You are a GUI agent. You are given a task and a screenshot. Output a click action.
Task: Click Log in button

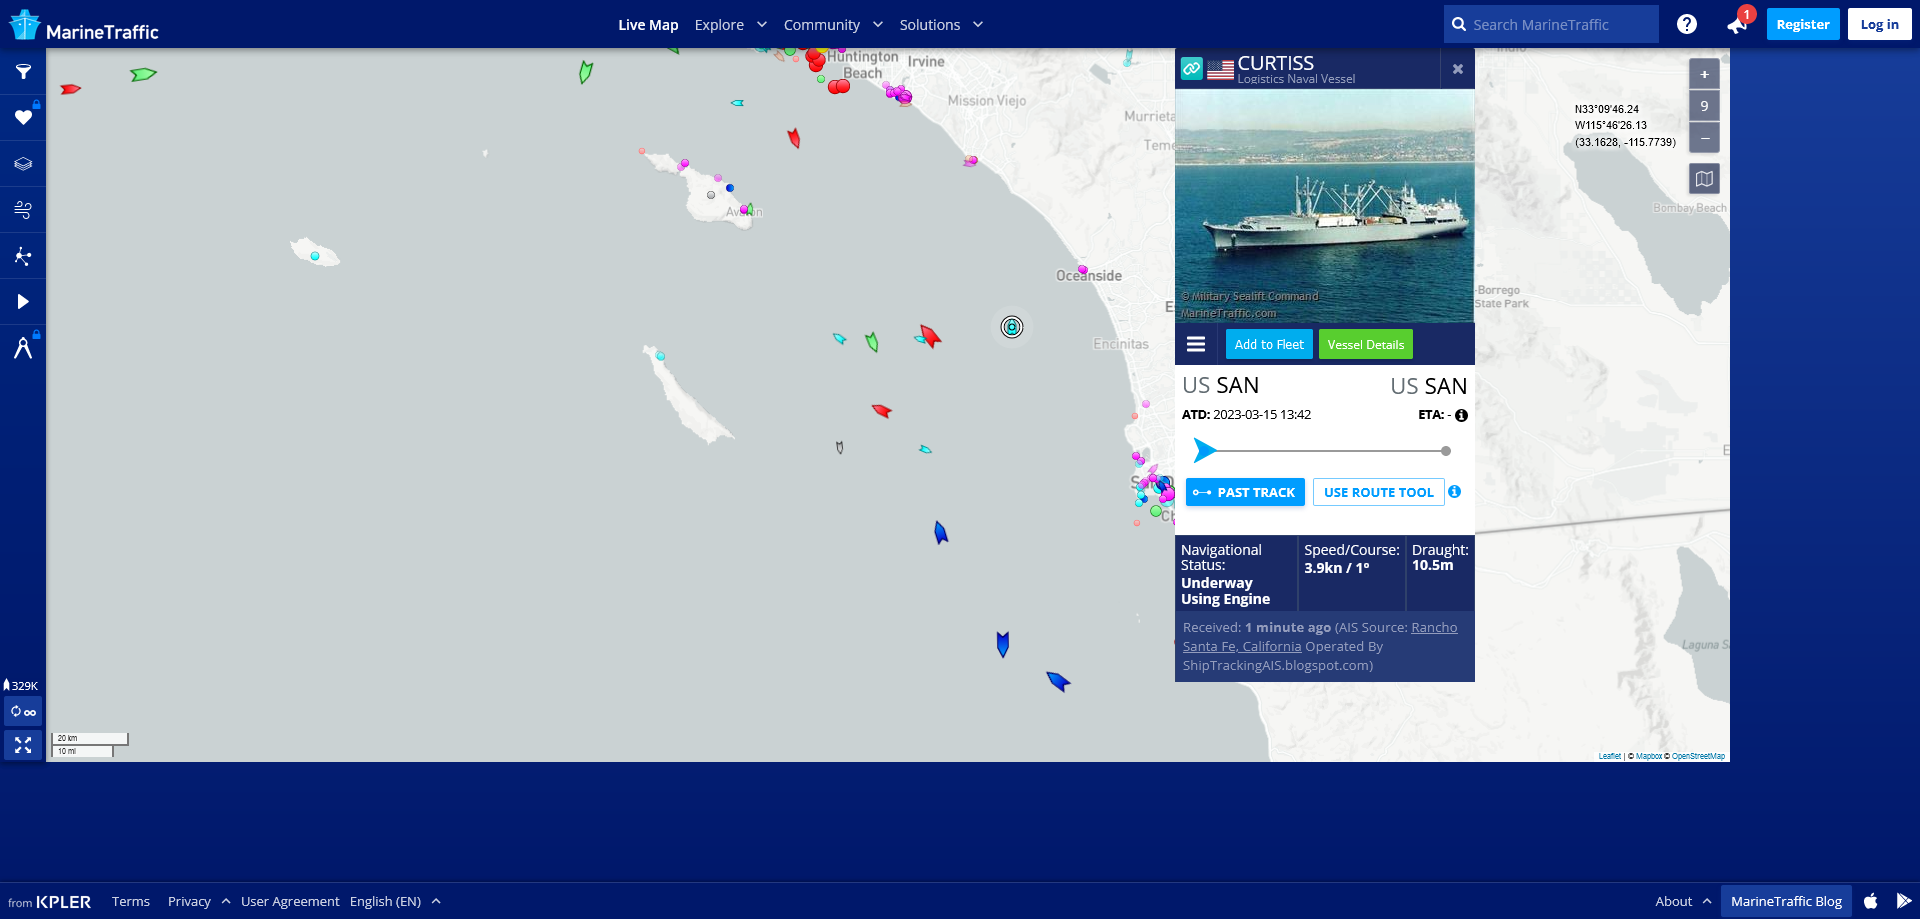(1879, 24)
